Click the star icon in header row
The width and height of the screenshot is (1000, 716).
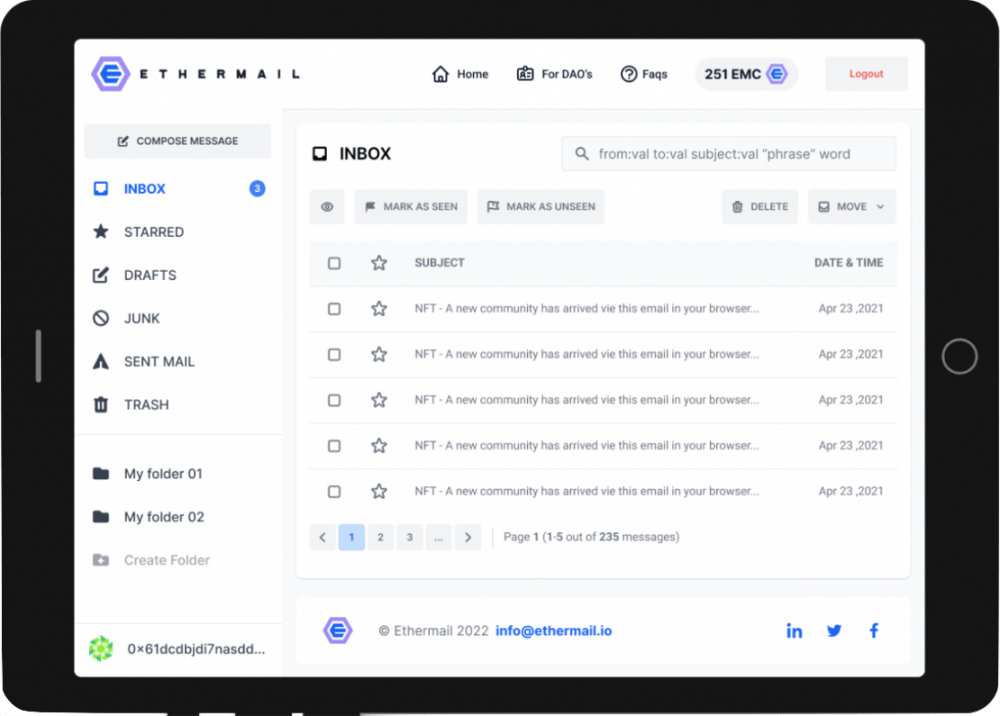coord(379,263)
